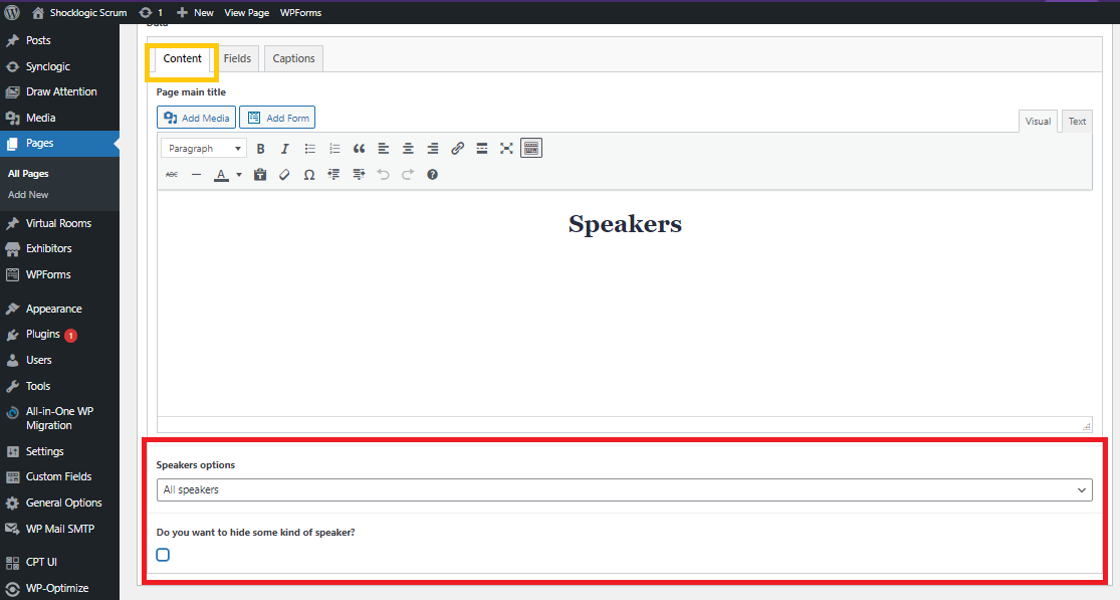Go to All Pages submenu link
The width and height of the screenshot is (1120, 600).
coord(29,174)
